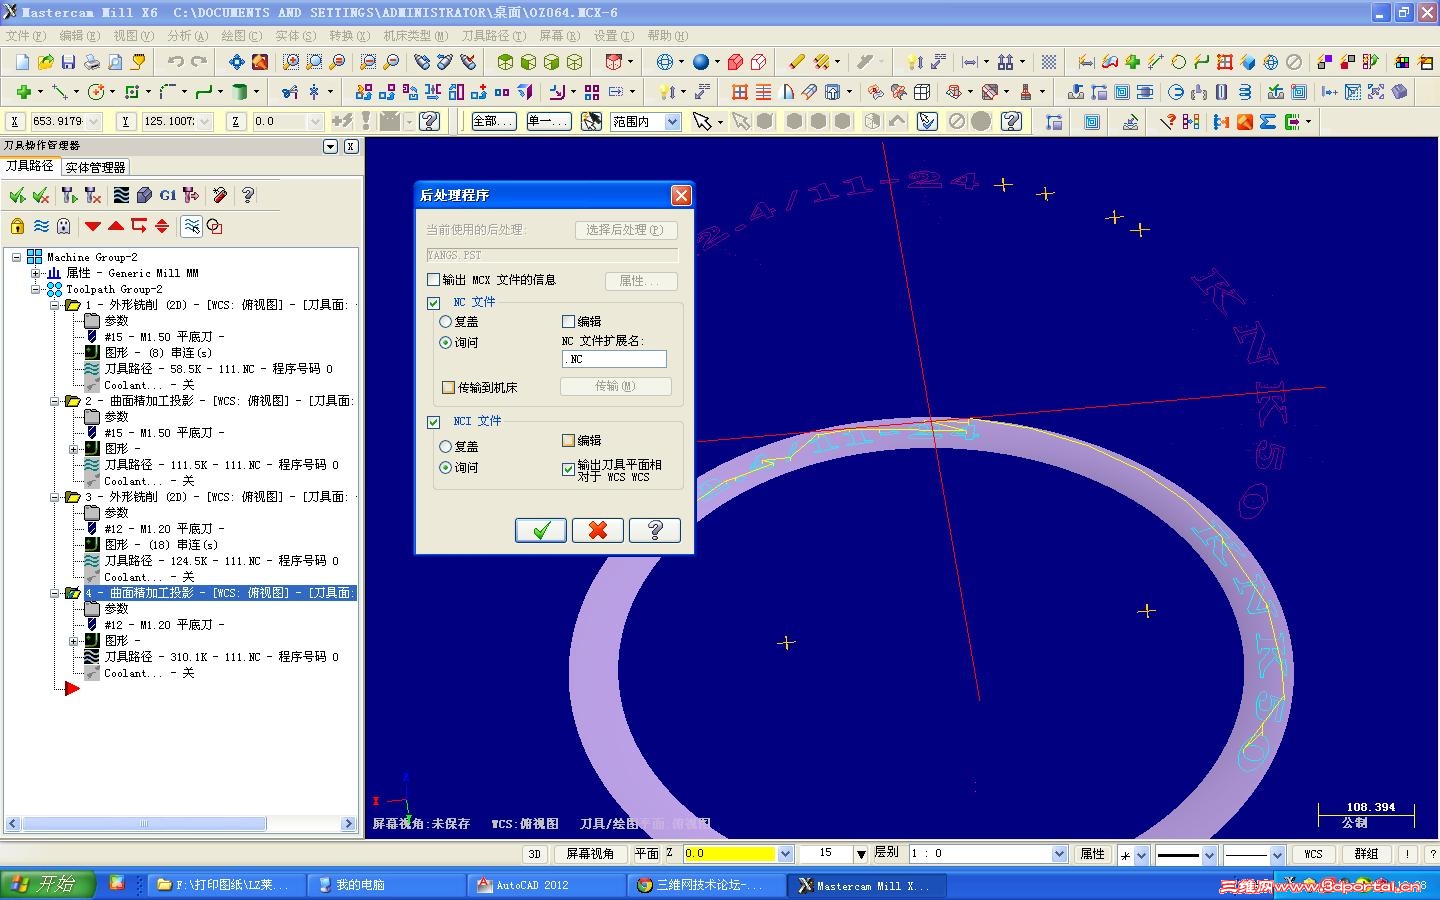The image size is (1440, 900).
Task: Click the NC 文件扩展名 input field
Action: 614,359
